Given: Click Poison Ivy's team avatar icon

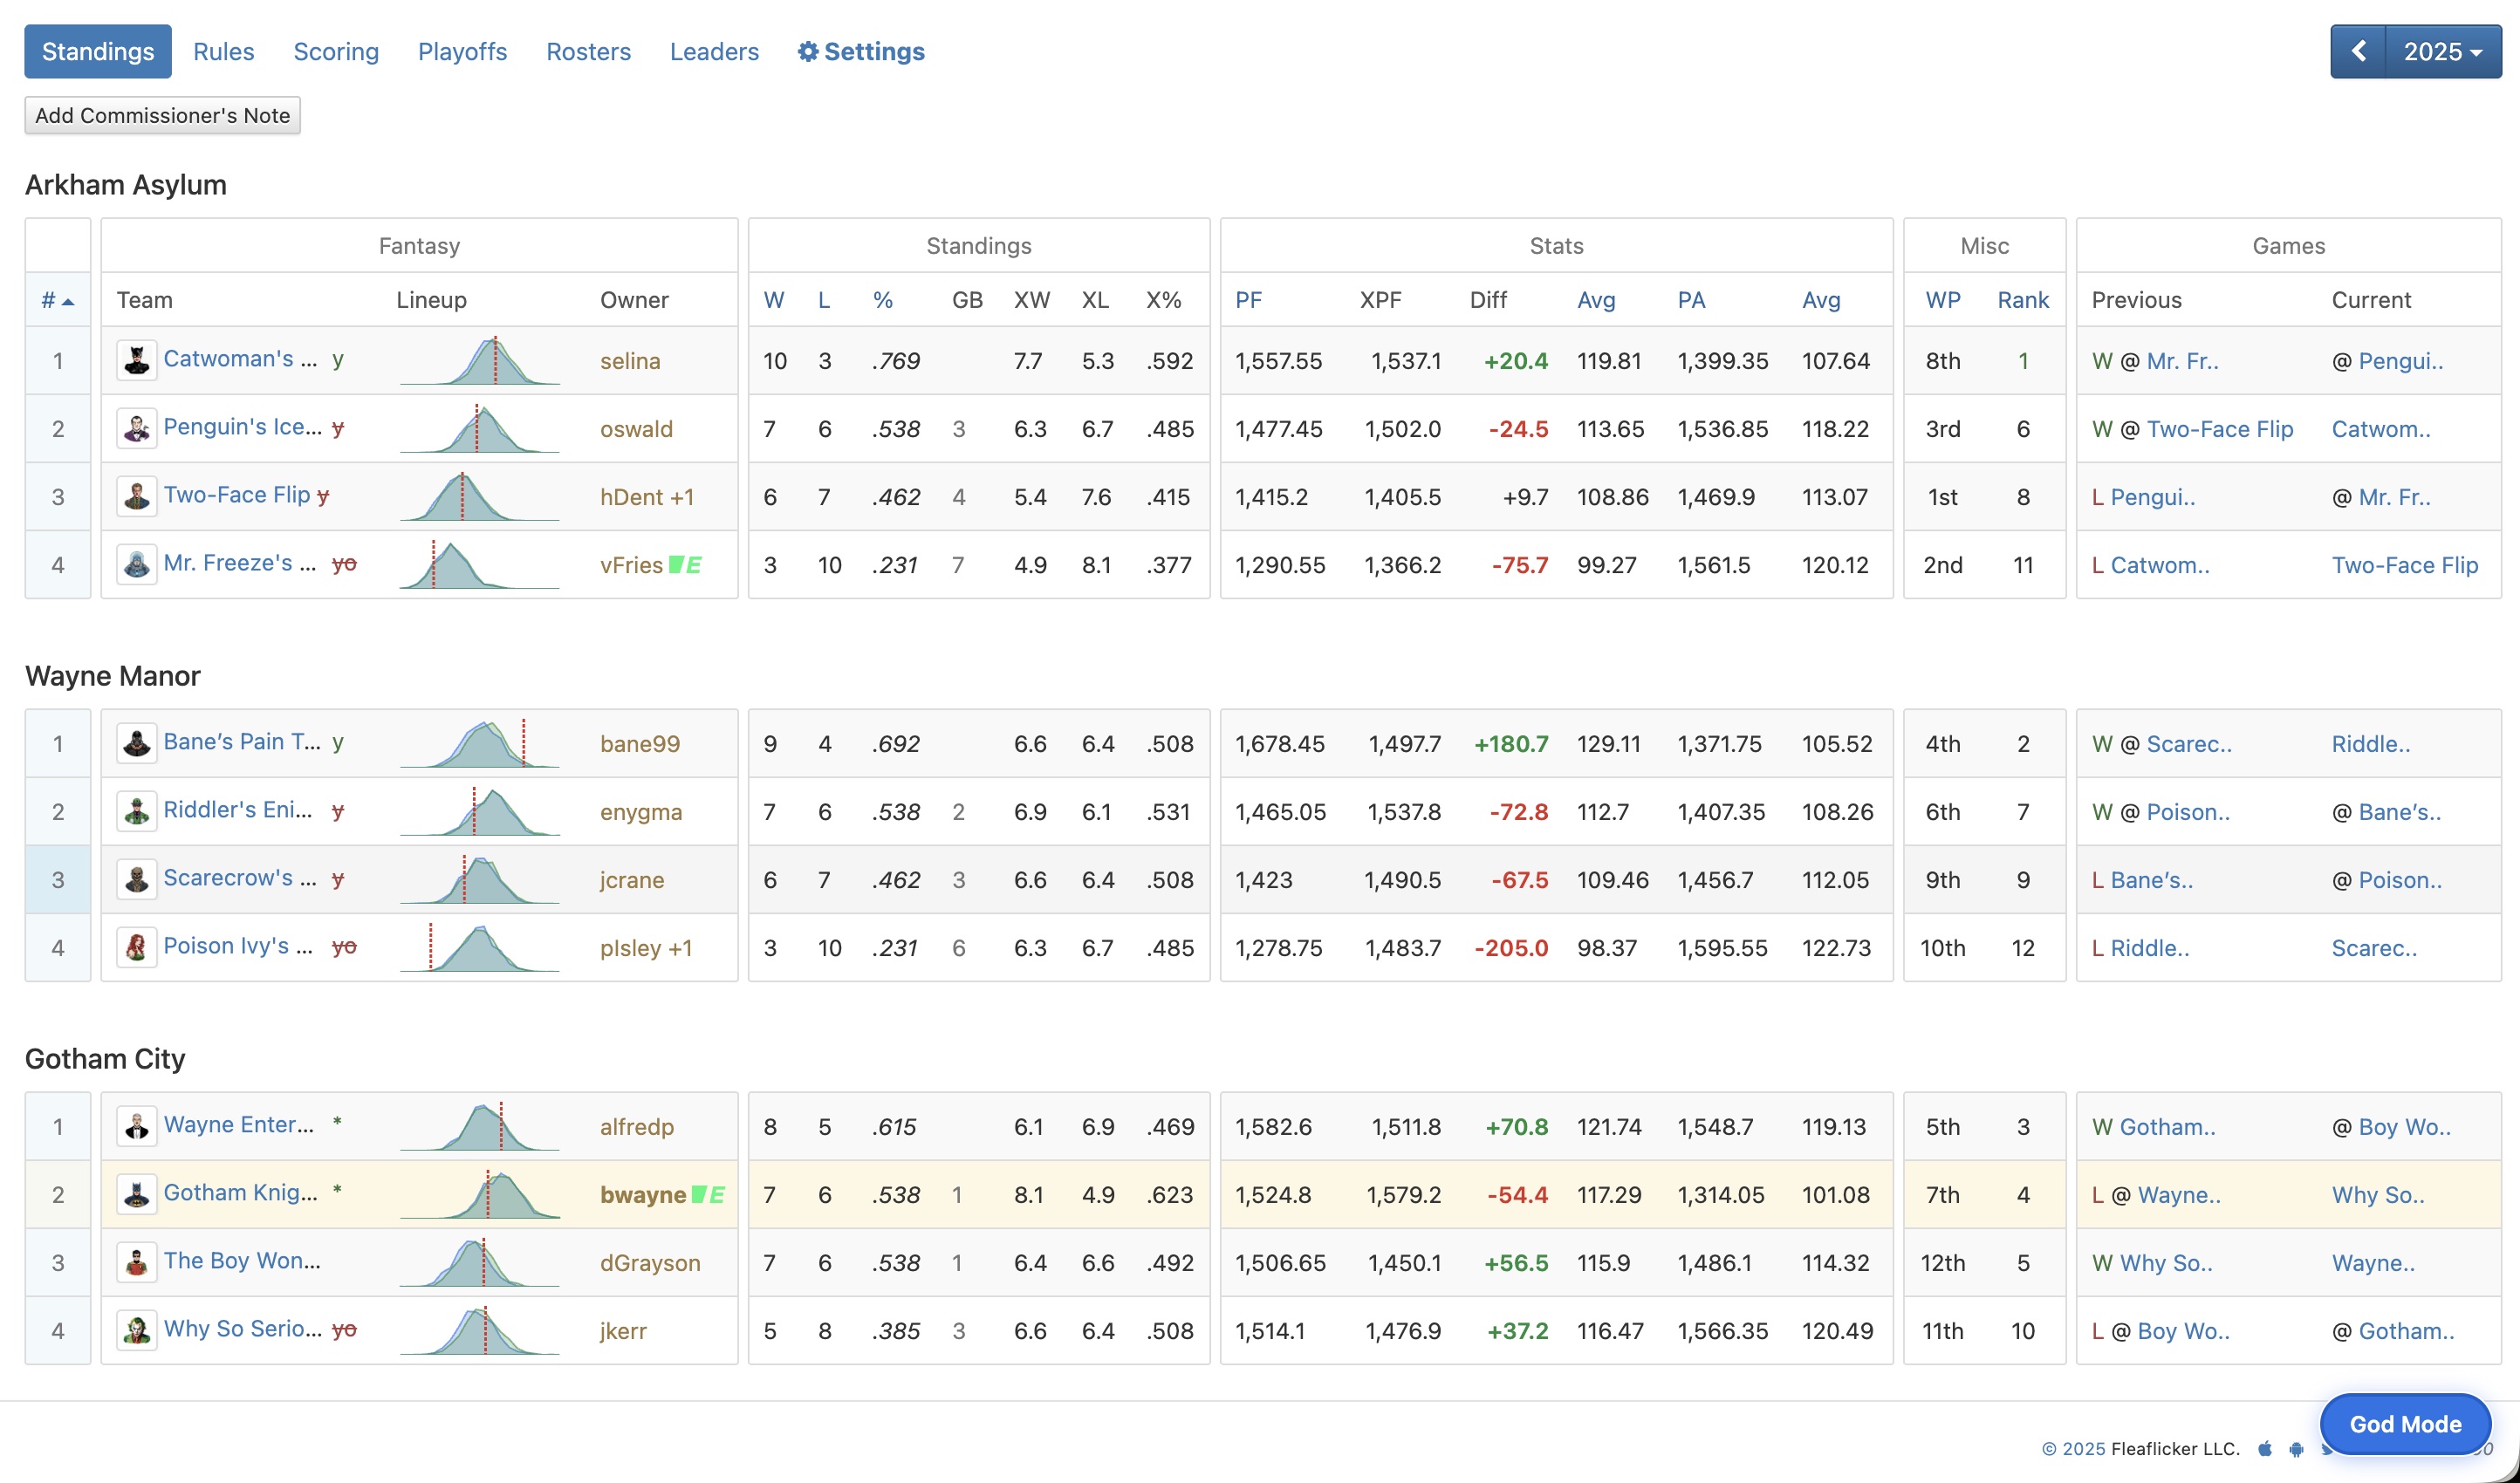Looking at the screenshot, I should [x=139, y=946].
